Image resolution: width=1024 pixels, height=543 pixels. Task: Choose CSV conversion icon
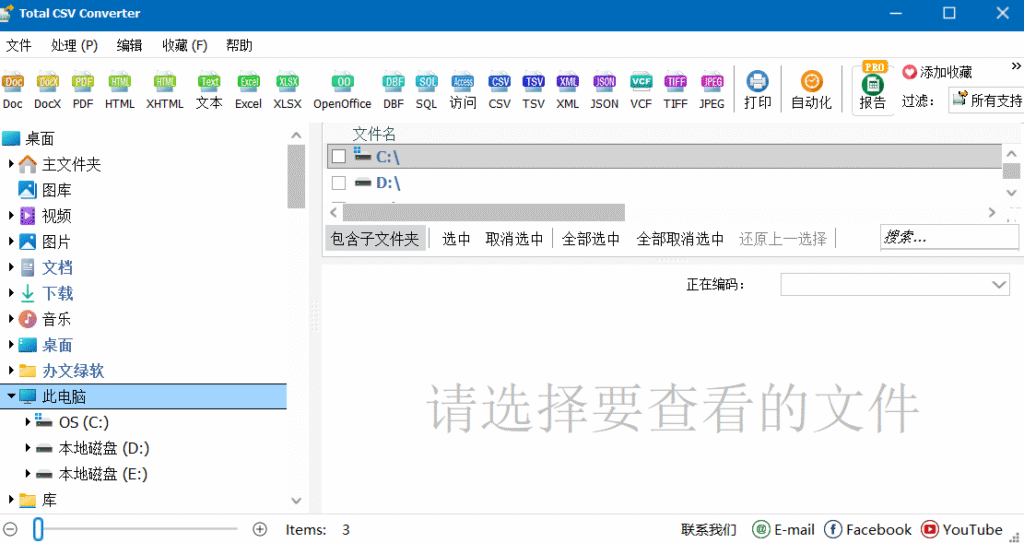tap(500, 90)
